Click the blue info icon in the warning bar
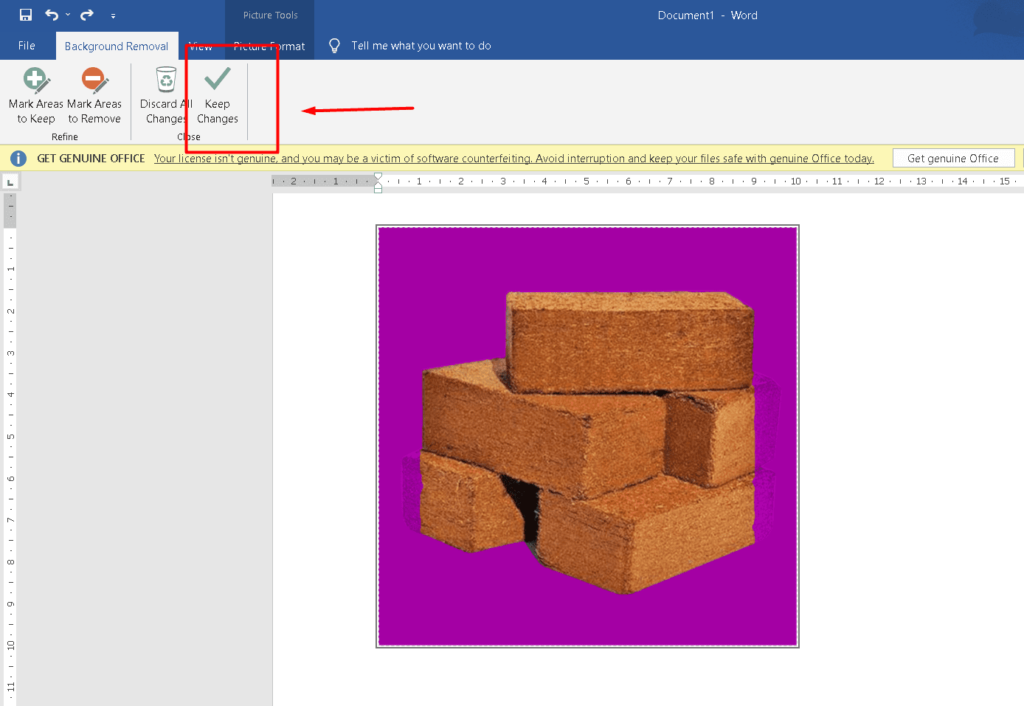This screenshot has width=1024, height=706. (x=18, y=158)
